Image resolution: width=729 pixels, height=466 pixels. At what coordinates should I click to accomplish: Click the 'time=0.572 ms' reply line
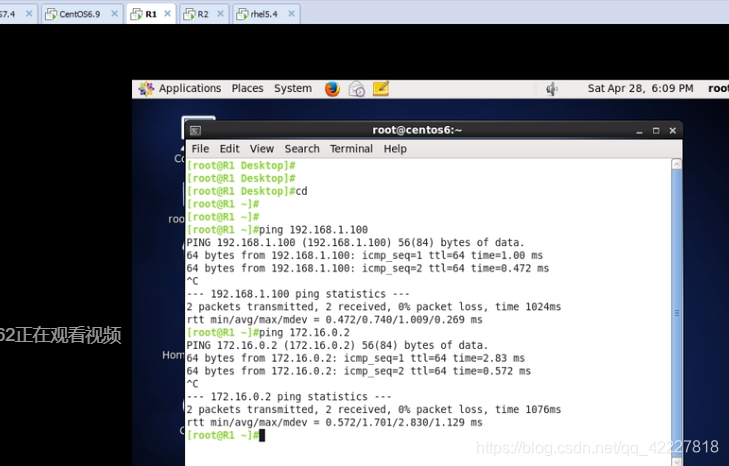coord(358,371)
